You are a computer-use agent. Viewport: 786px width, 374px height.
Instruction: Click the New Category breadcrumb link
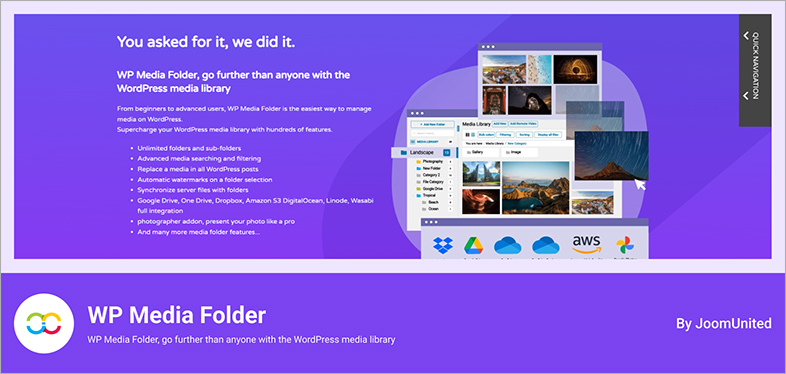516,143
